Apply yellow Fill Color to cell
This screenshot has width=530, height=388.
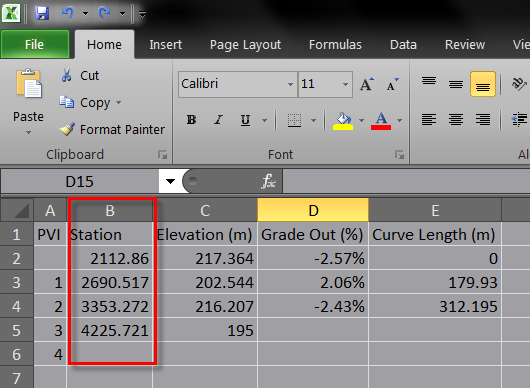point(343,121)
